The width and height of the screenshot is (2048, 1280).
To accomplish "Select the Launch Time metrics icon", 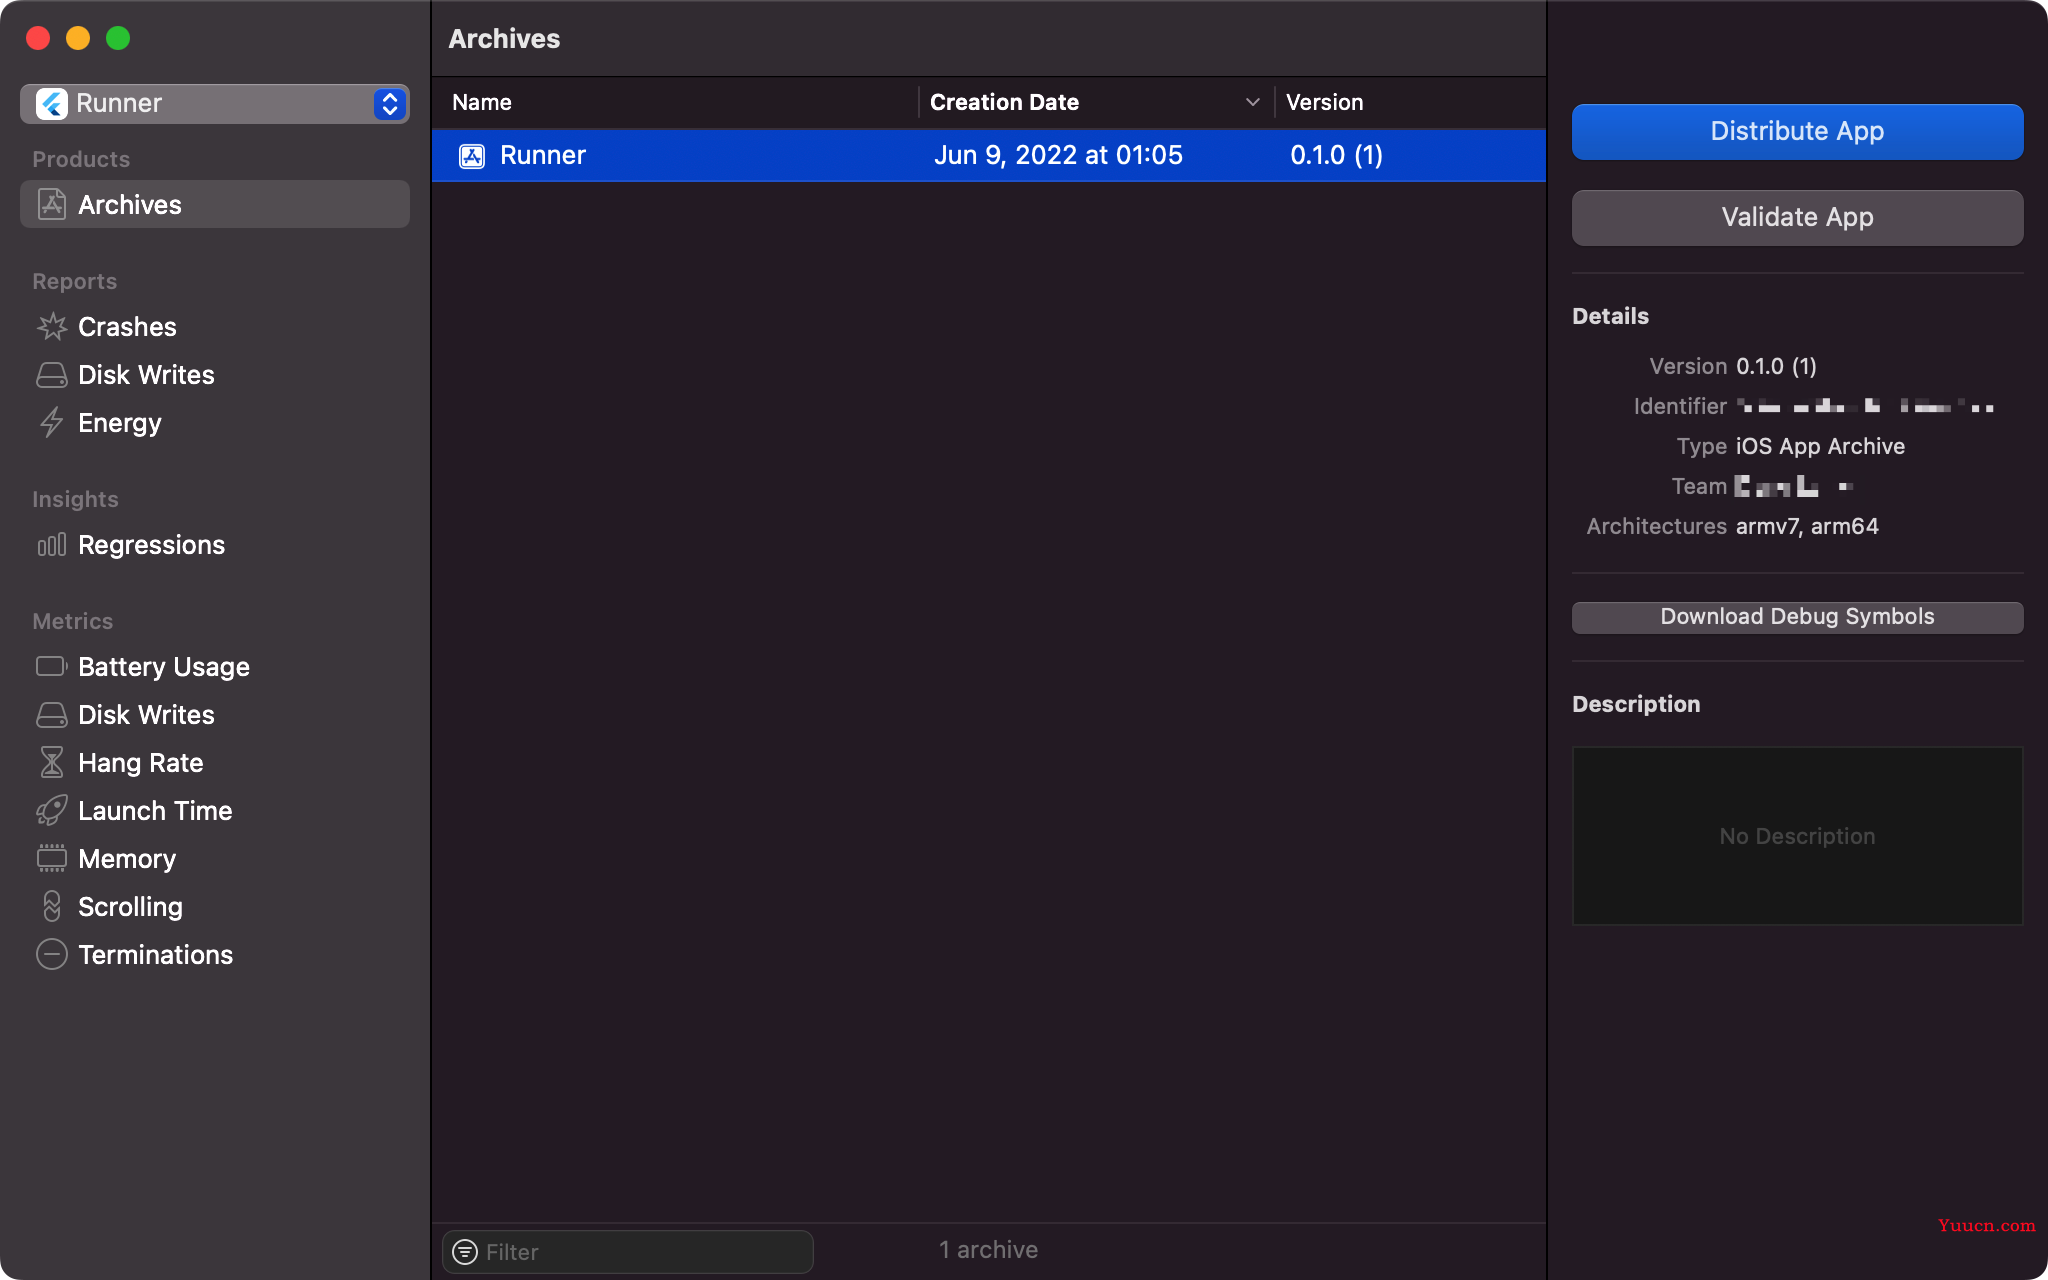I will coord(49,811).
